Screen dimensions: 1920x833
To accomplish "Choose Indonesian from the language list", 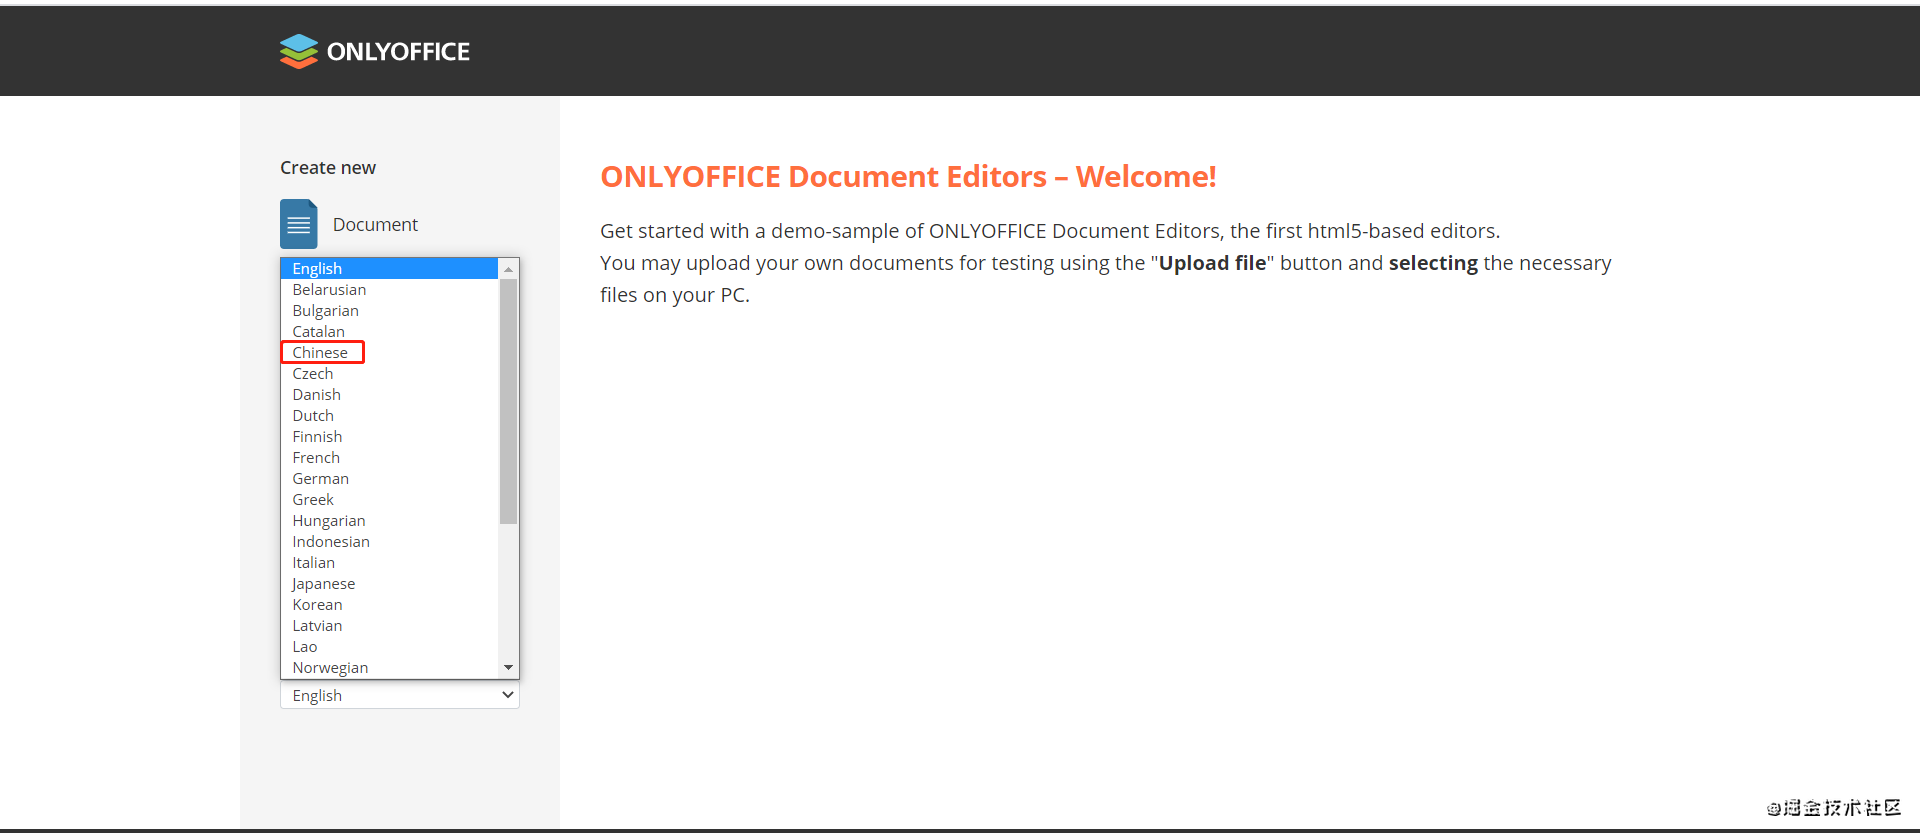I will pos(390,541).
